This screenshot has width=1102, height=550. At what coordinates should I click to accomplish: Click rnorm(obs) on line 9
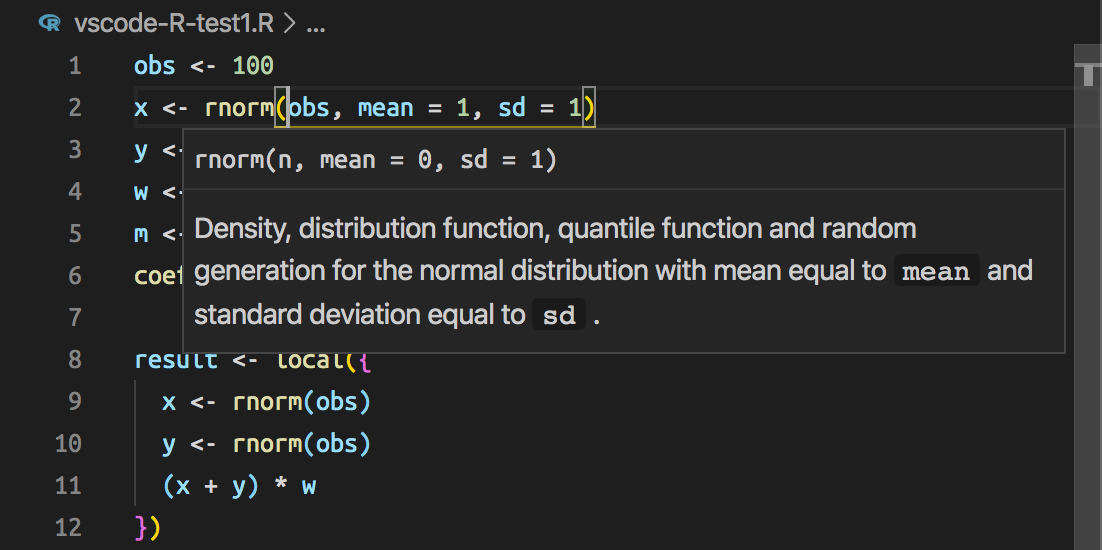point(302,402)
